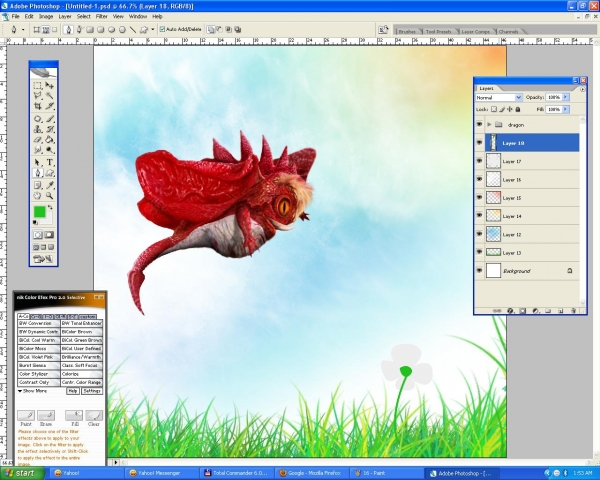Toggle lock transparent pixels in Layers

494,109
